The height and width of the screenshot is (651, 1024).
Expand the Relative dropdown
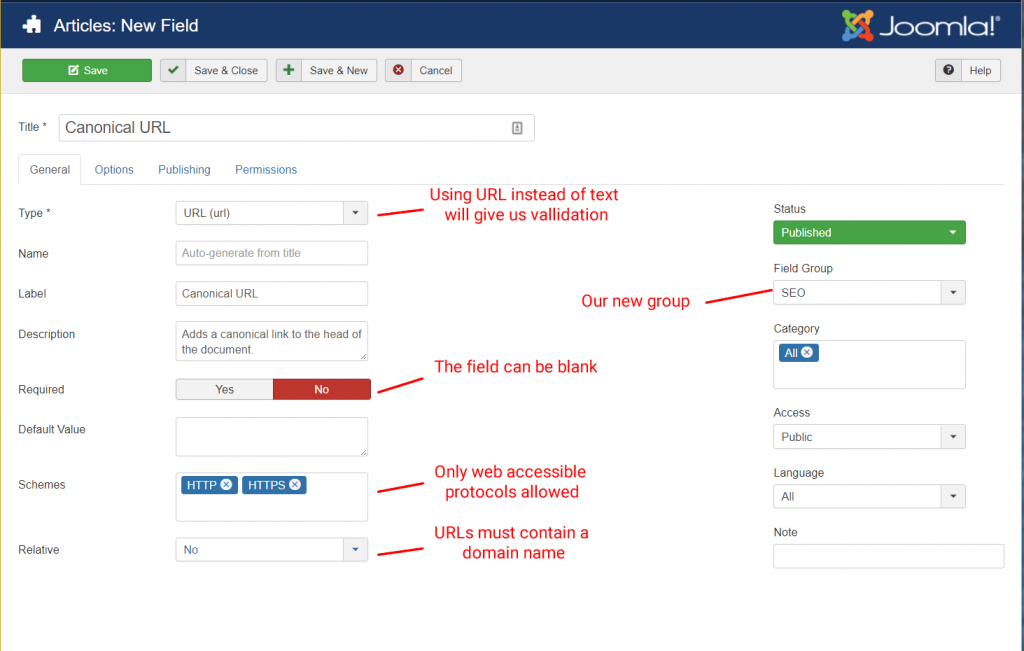tap(356, 549)
